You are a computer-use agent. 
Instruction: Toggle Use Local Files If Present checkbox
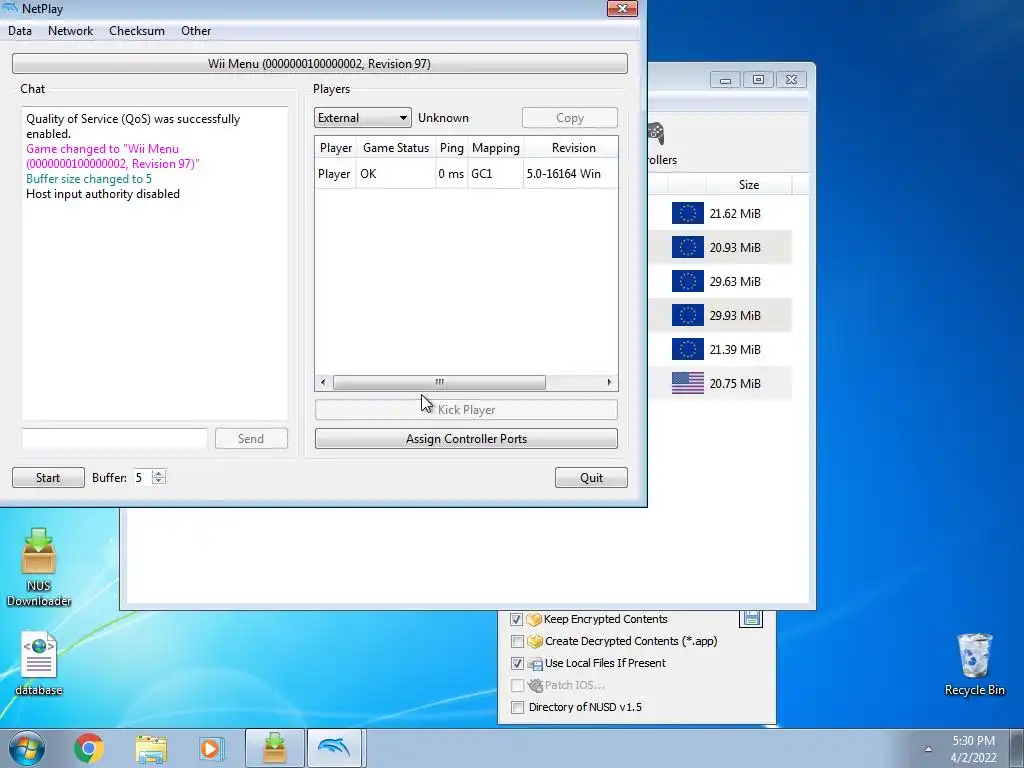point(517,664)
